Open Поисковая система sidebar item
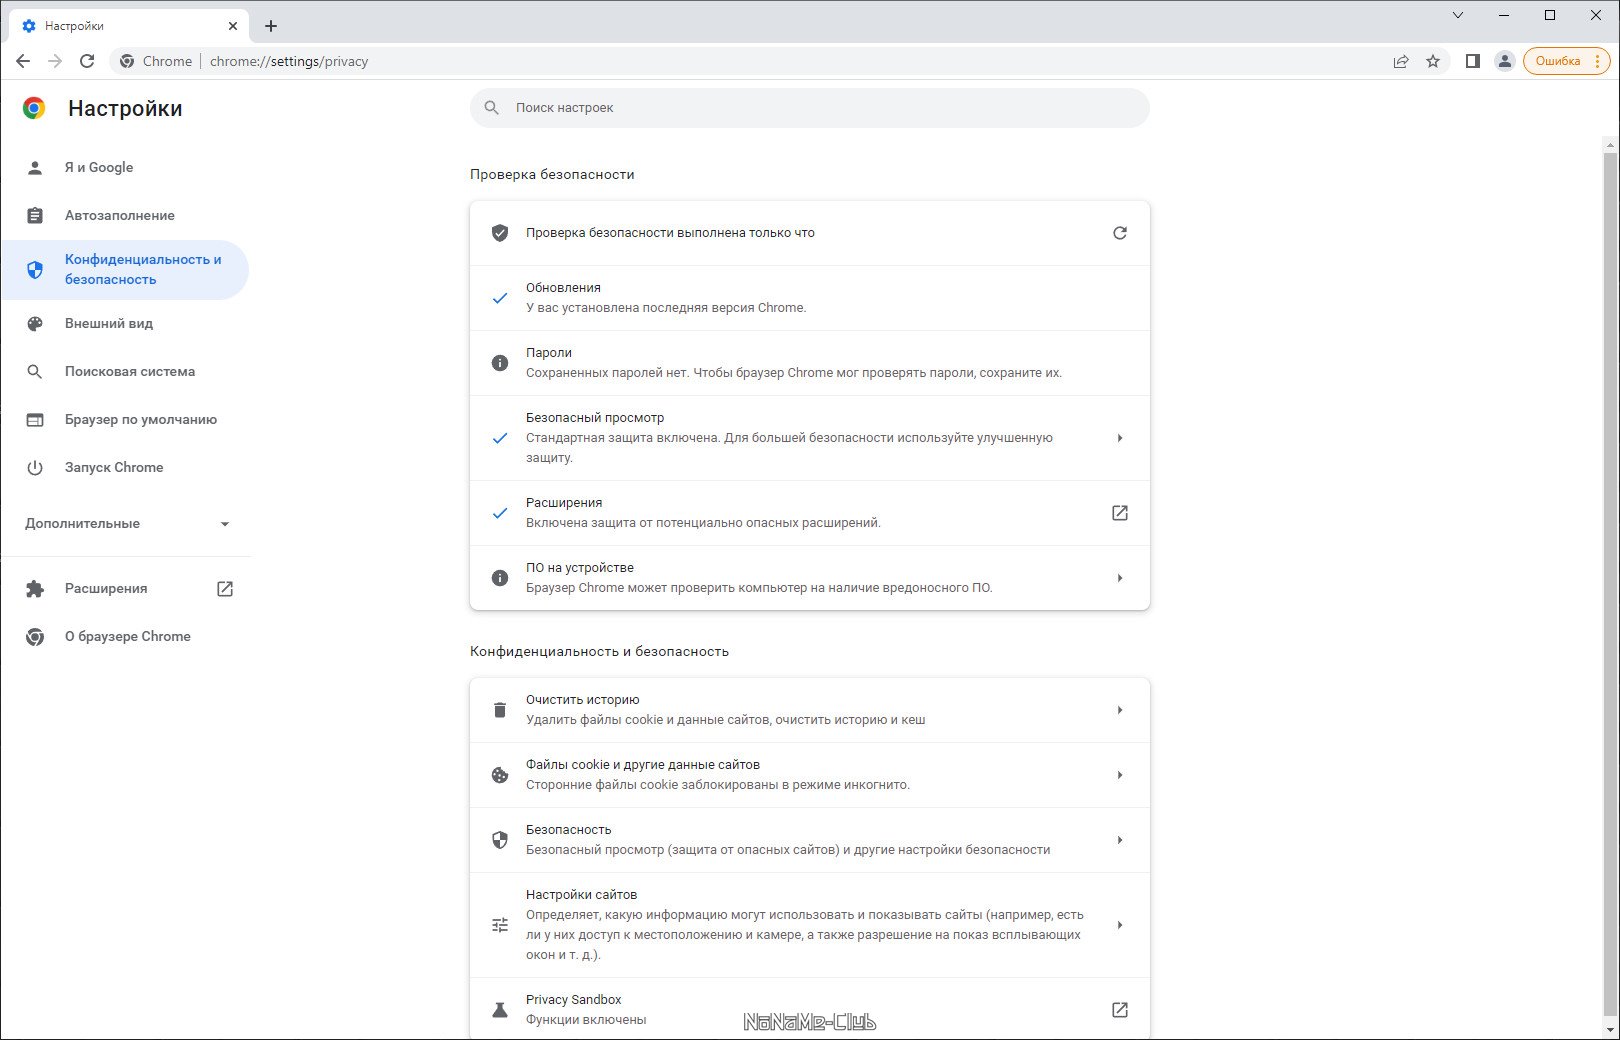The width and height of the screenshot is (1620, 1040). click(x=130, y=372)
